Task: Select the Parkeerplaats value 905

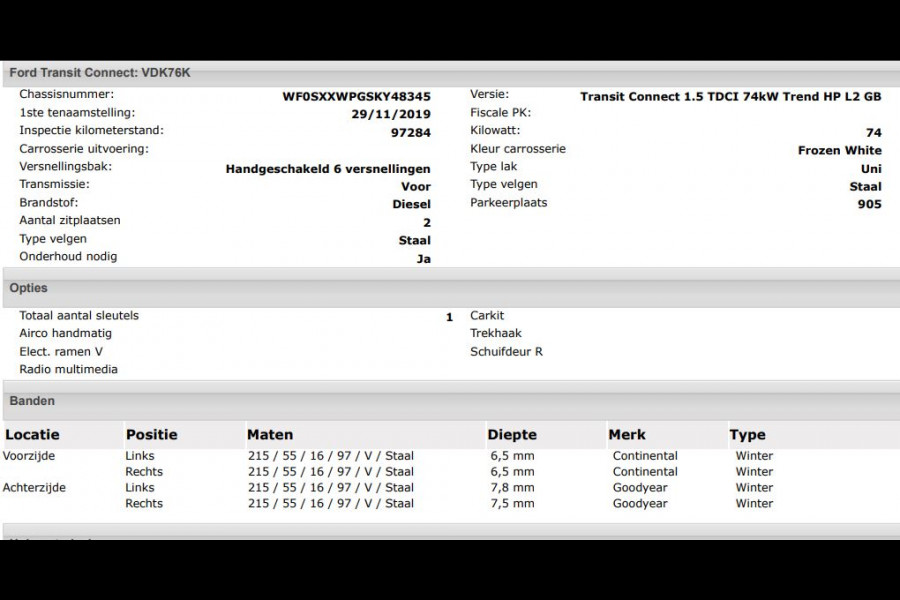Action: pos(869,205)
